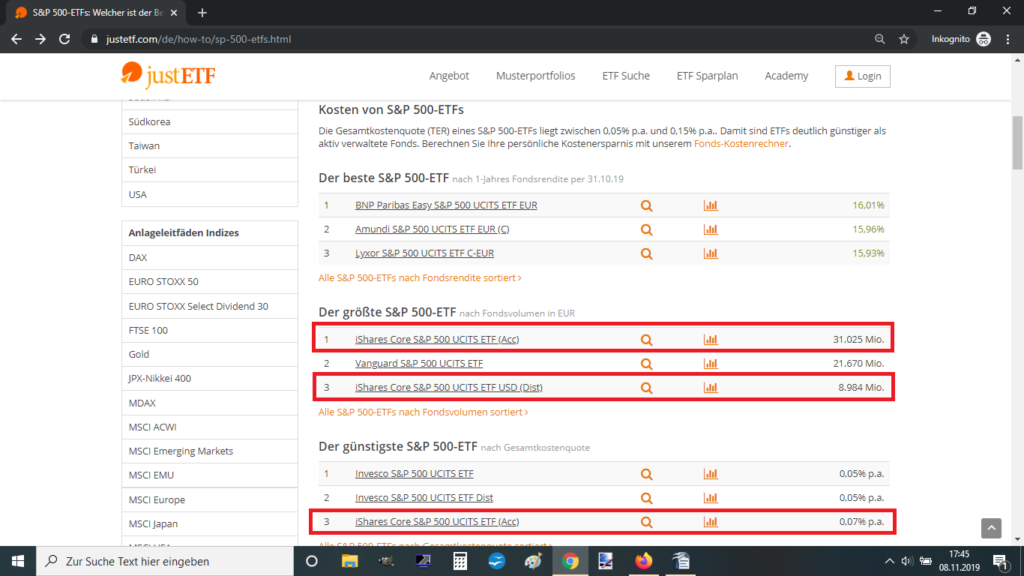This screenshot has width=1024, height=576.
Task: Open a new browser tab
Action: 202,12
